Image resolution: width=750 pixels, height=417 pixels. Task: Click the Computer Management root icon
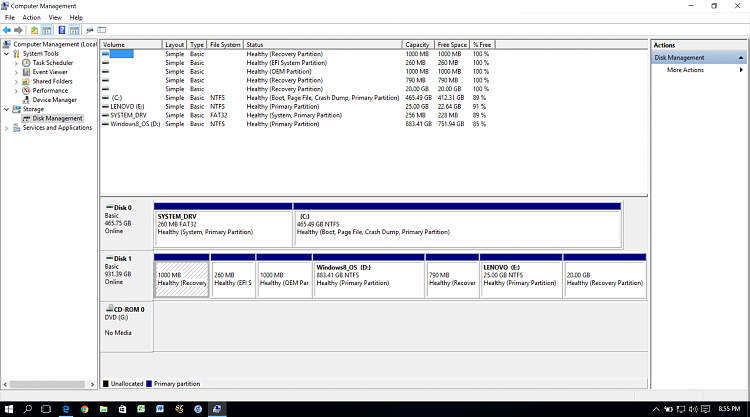(7, 44)
